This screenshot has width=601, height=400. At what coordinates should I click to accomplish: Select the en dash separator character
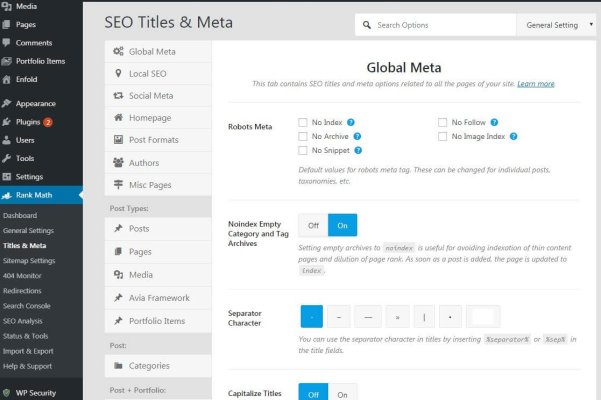tap(339, 316)
